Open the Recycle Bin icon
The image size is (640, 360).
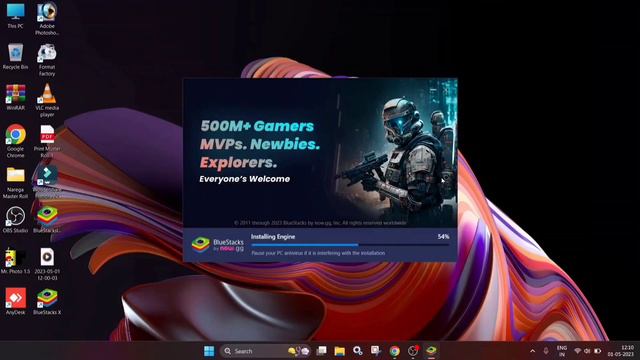(16, 56)
